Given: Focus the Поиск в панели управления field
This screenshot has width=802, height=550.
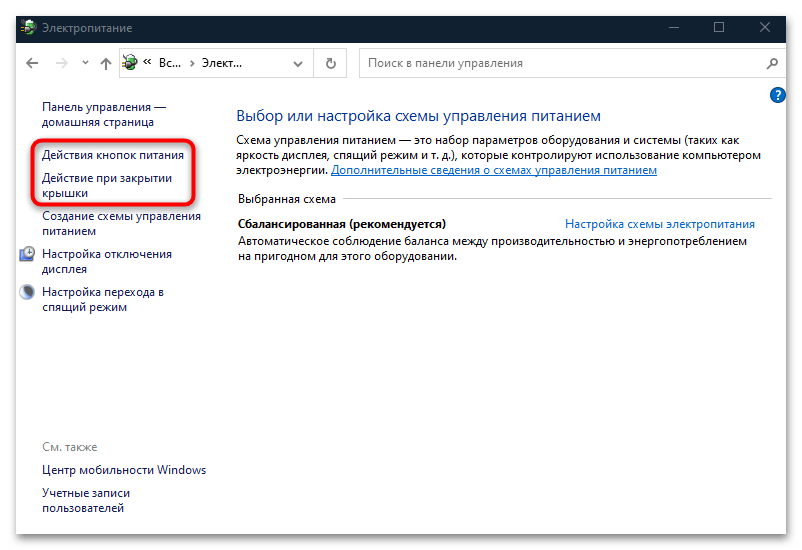Looking at the screenshot, I should (560, 63).
